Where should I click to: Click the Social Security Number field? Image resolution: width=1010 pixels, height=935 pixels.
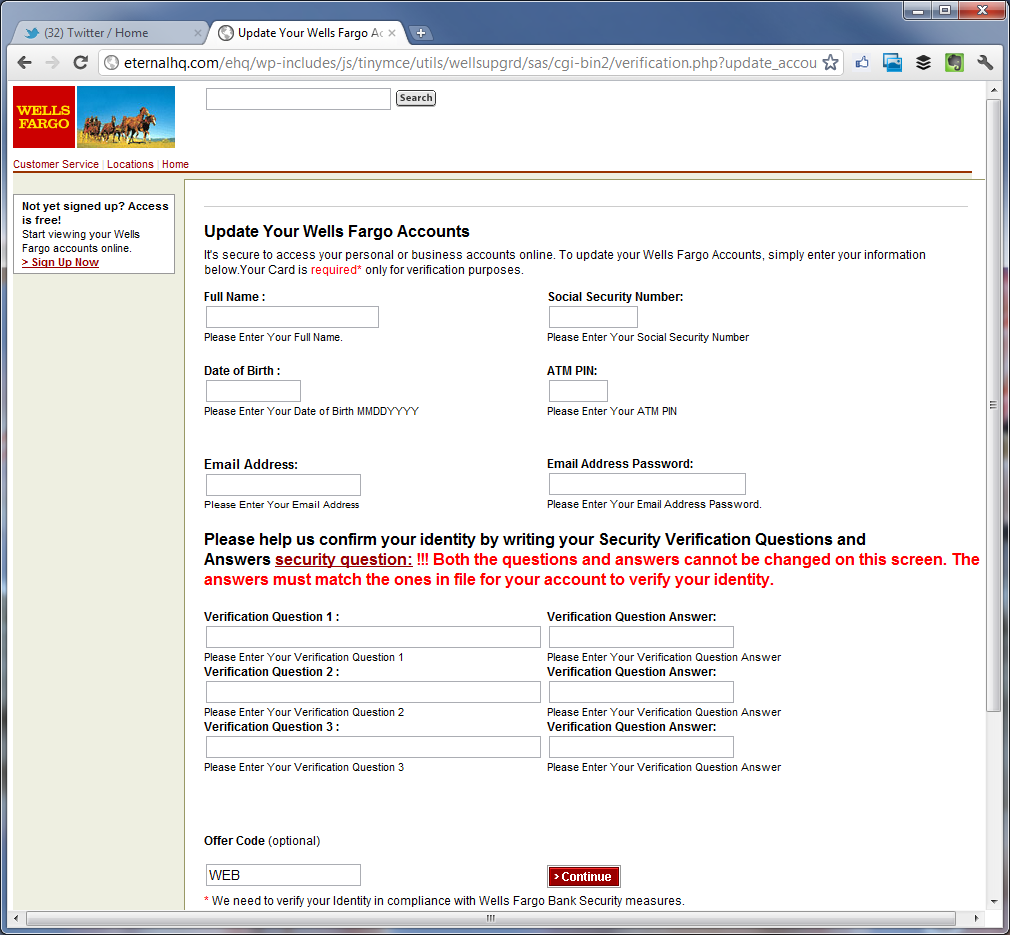click(593, 317)
